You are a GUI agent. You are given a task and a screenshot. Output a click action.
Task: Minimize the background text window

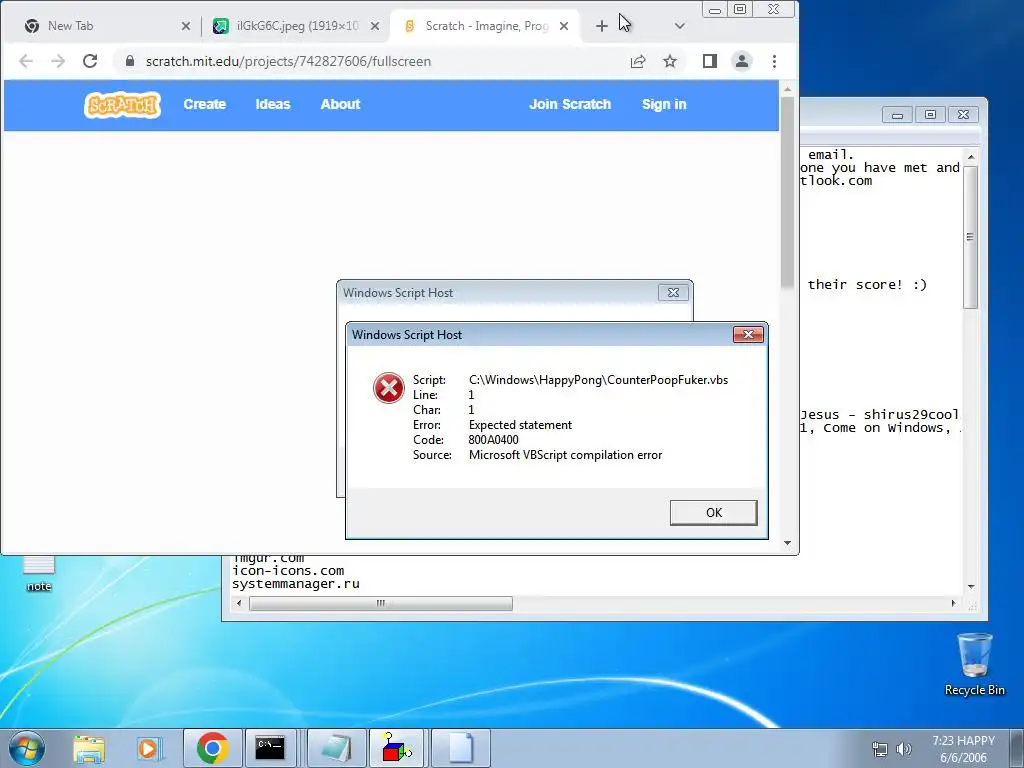(897, 115)
